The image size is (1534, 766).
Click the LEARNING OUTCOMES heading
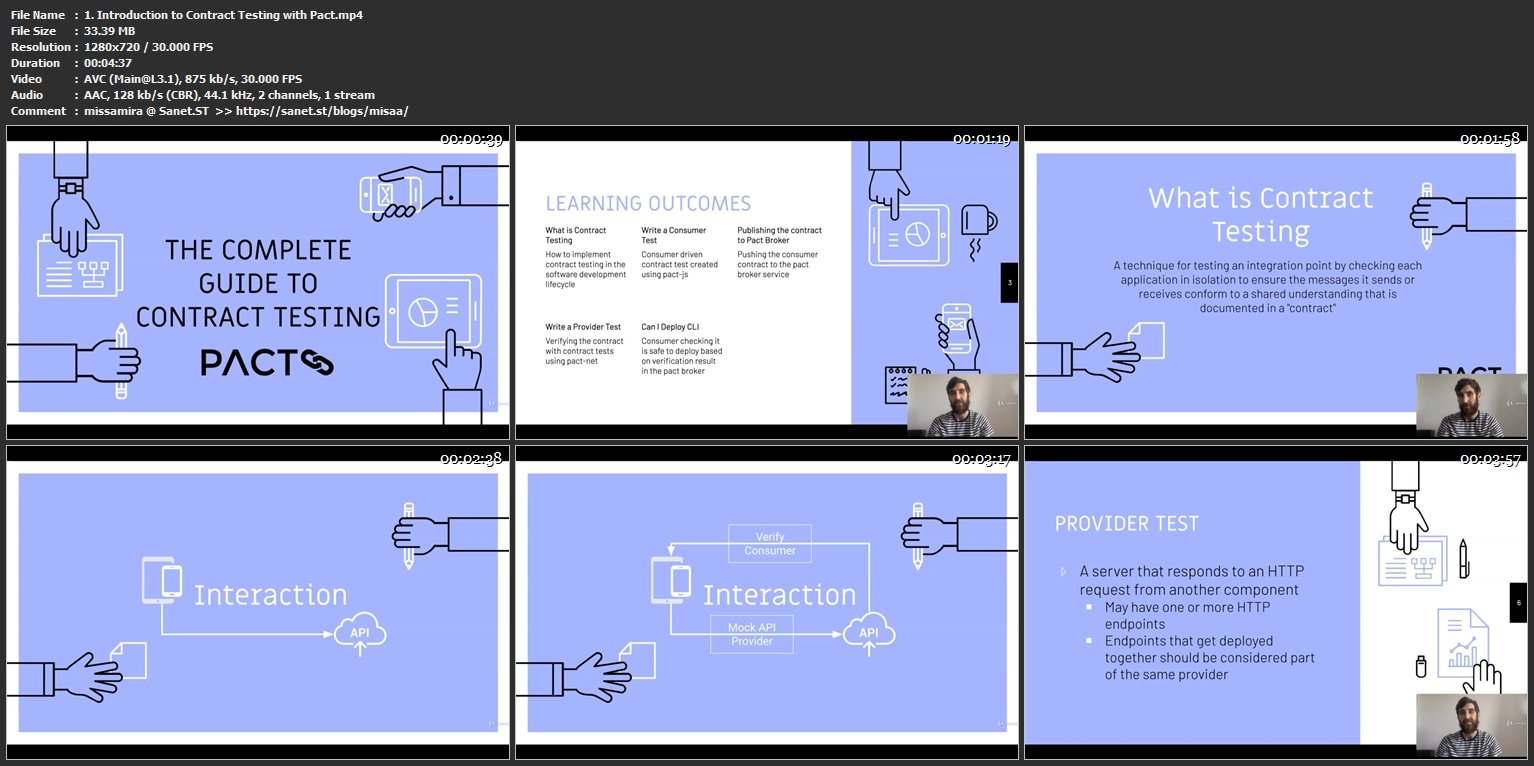(648, 203)
